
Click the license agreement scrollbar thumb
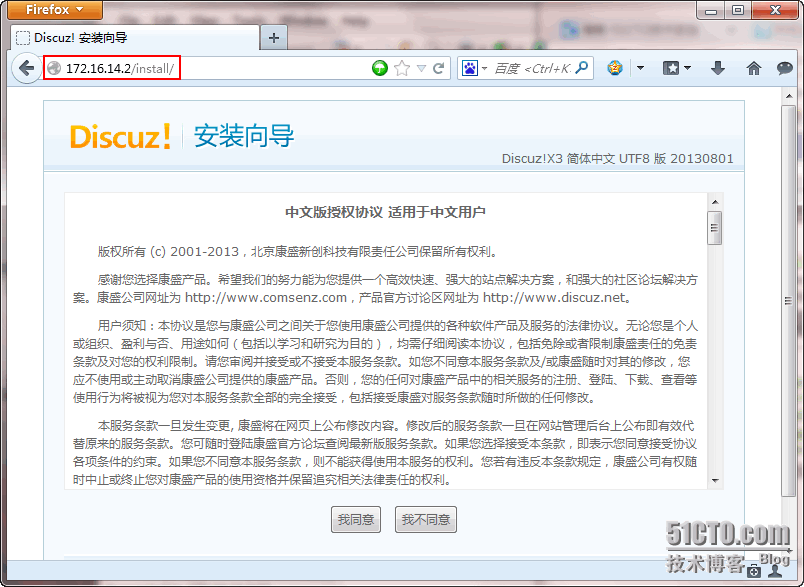(715, 228)
